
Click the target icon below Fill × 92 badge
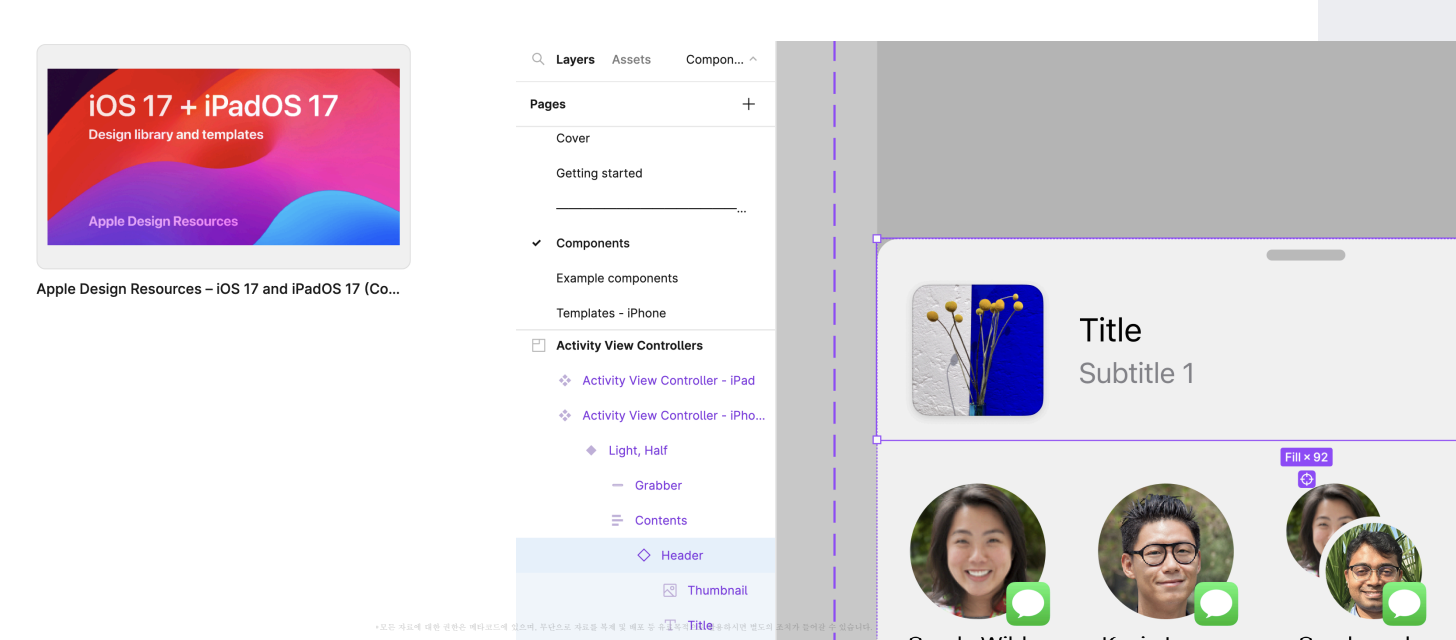[1306, 479]
